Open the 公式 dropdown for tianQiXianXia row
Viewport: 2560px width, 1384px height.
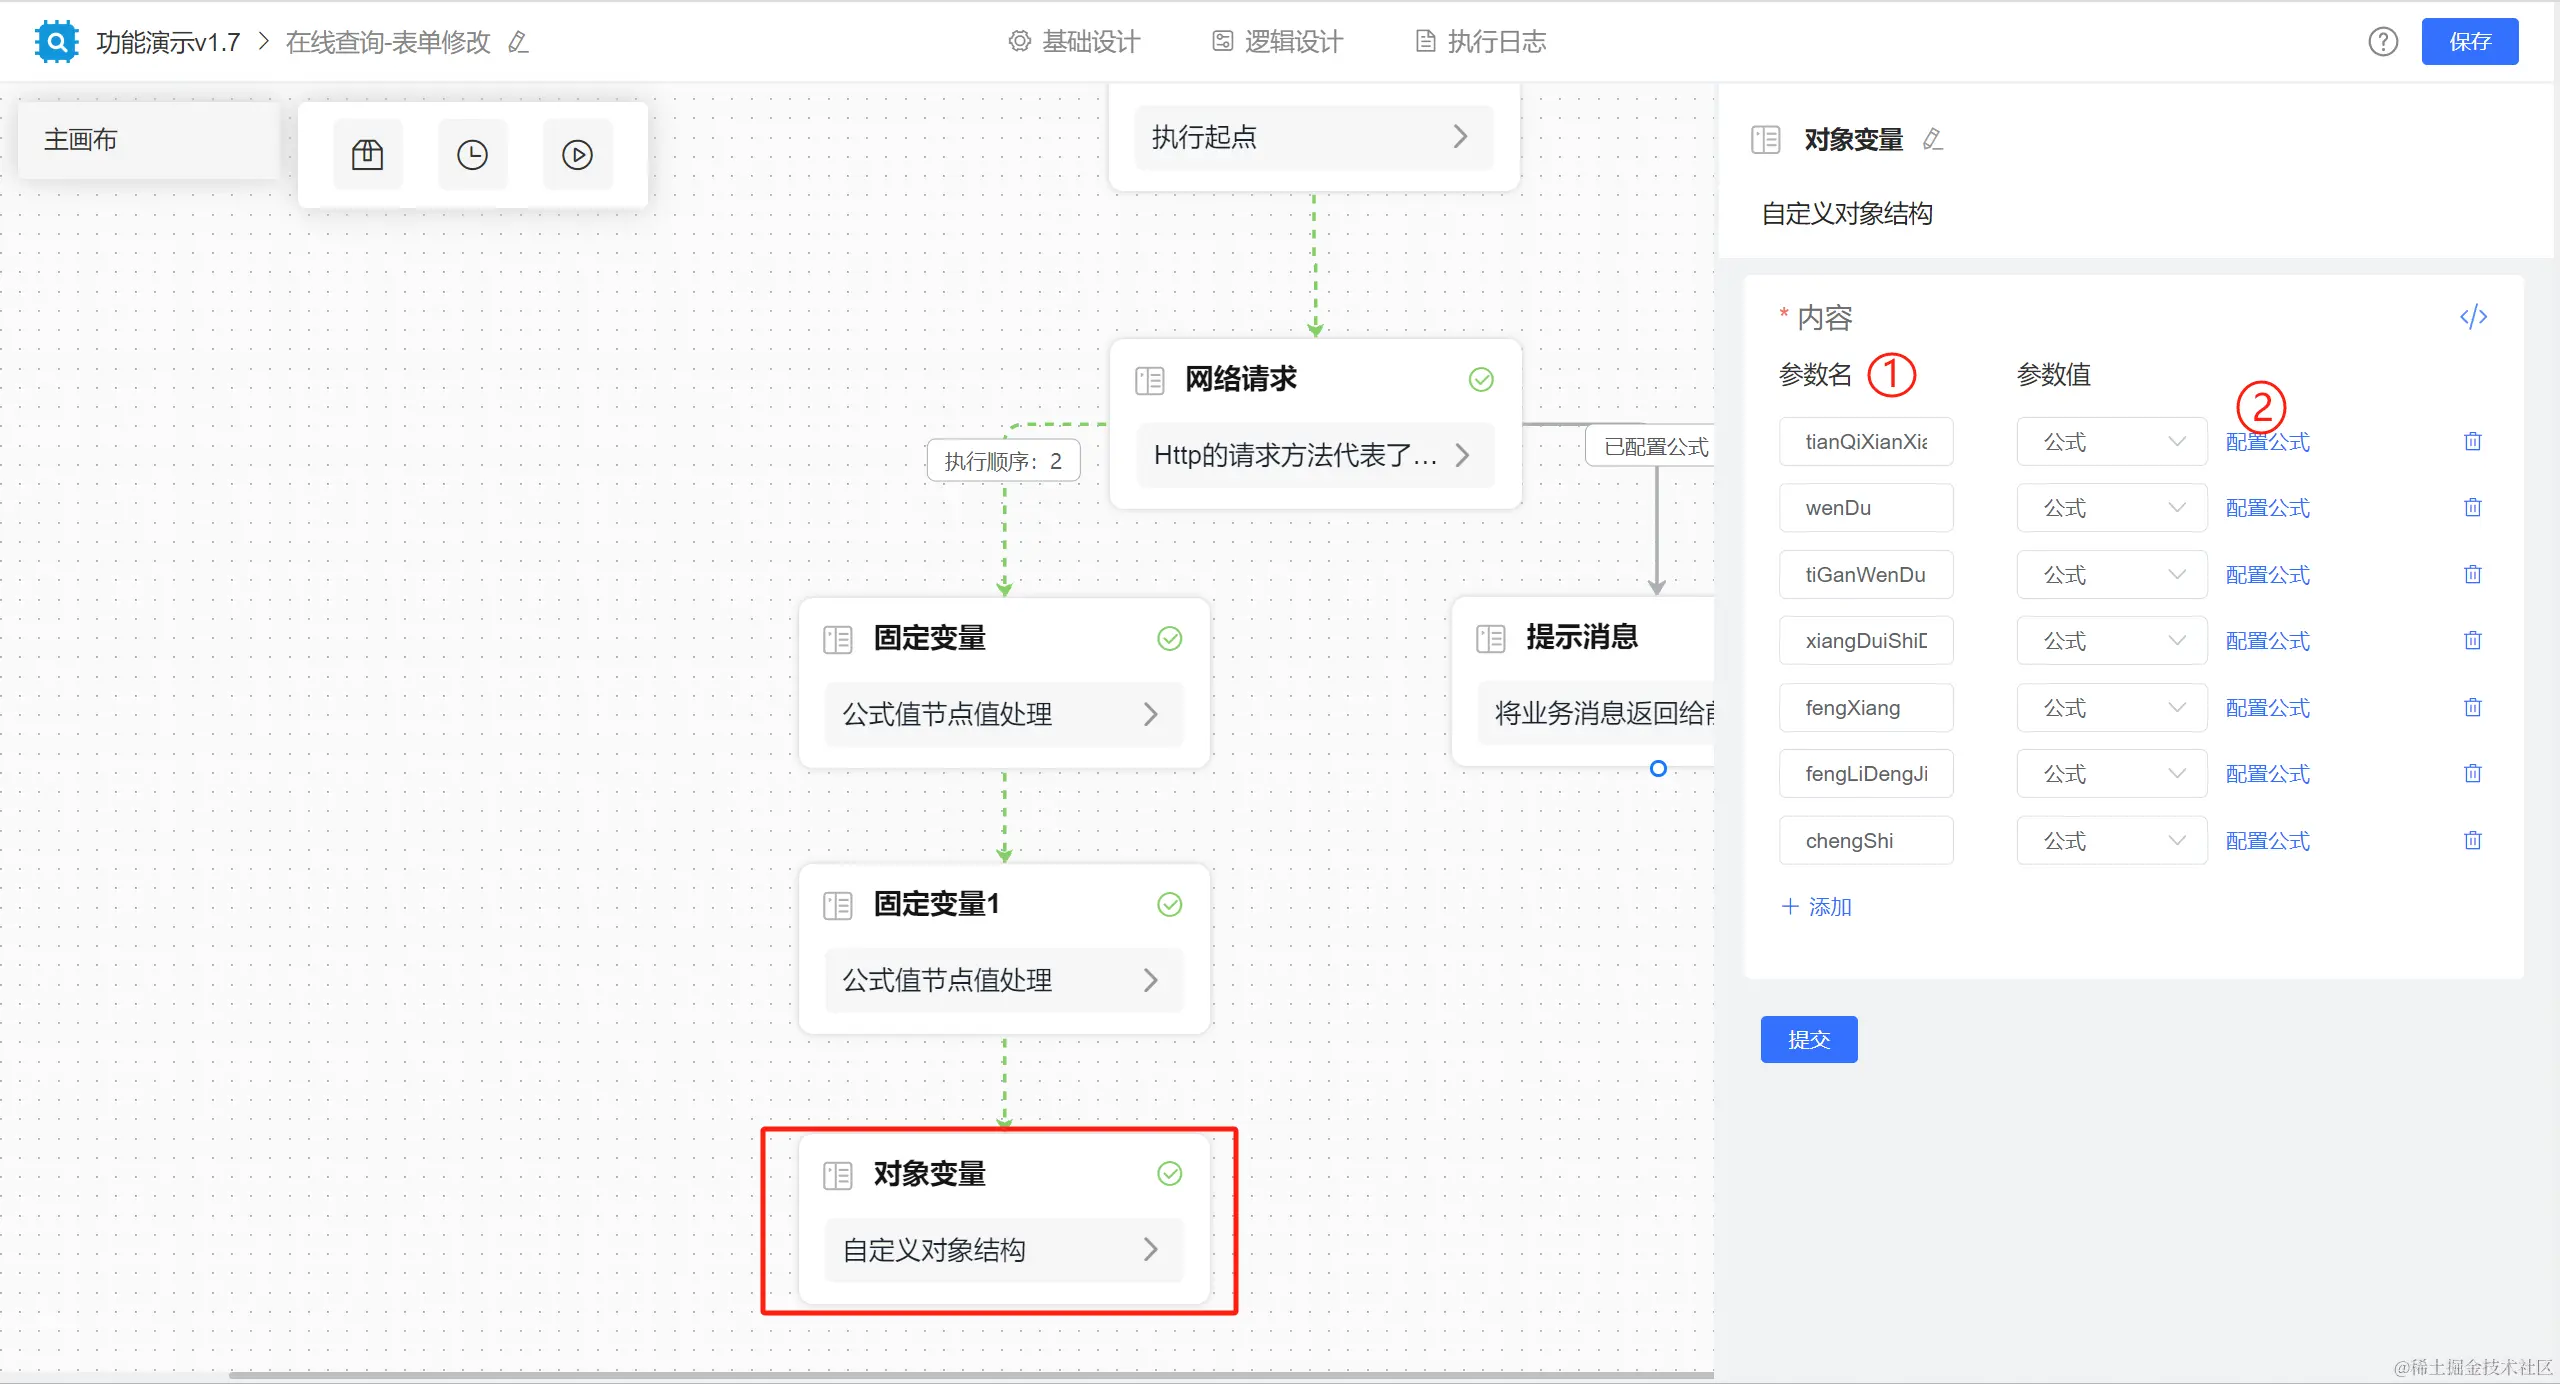[x=2111, y=442]
